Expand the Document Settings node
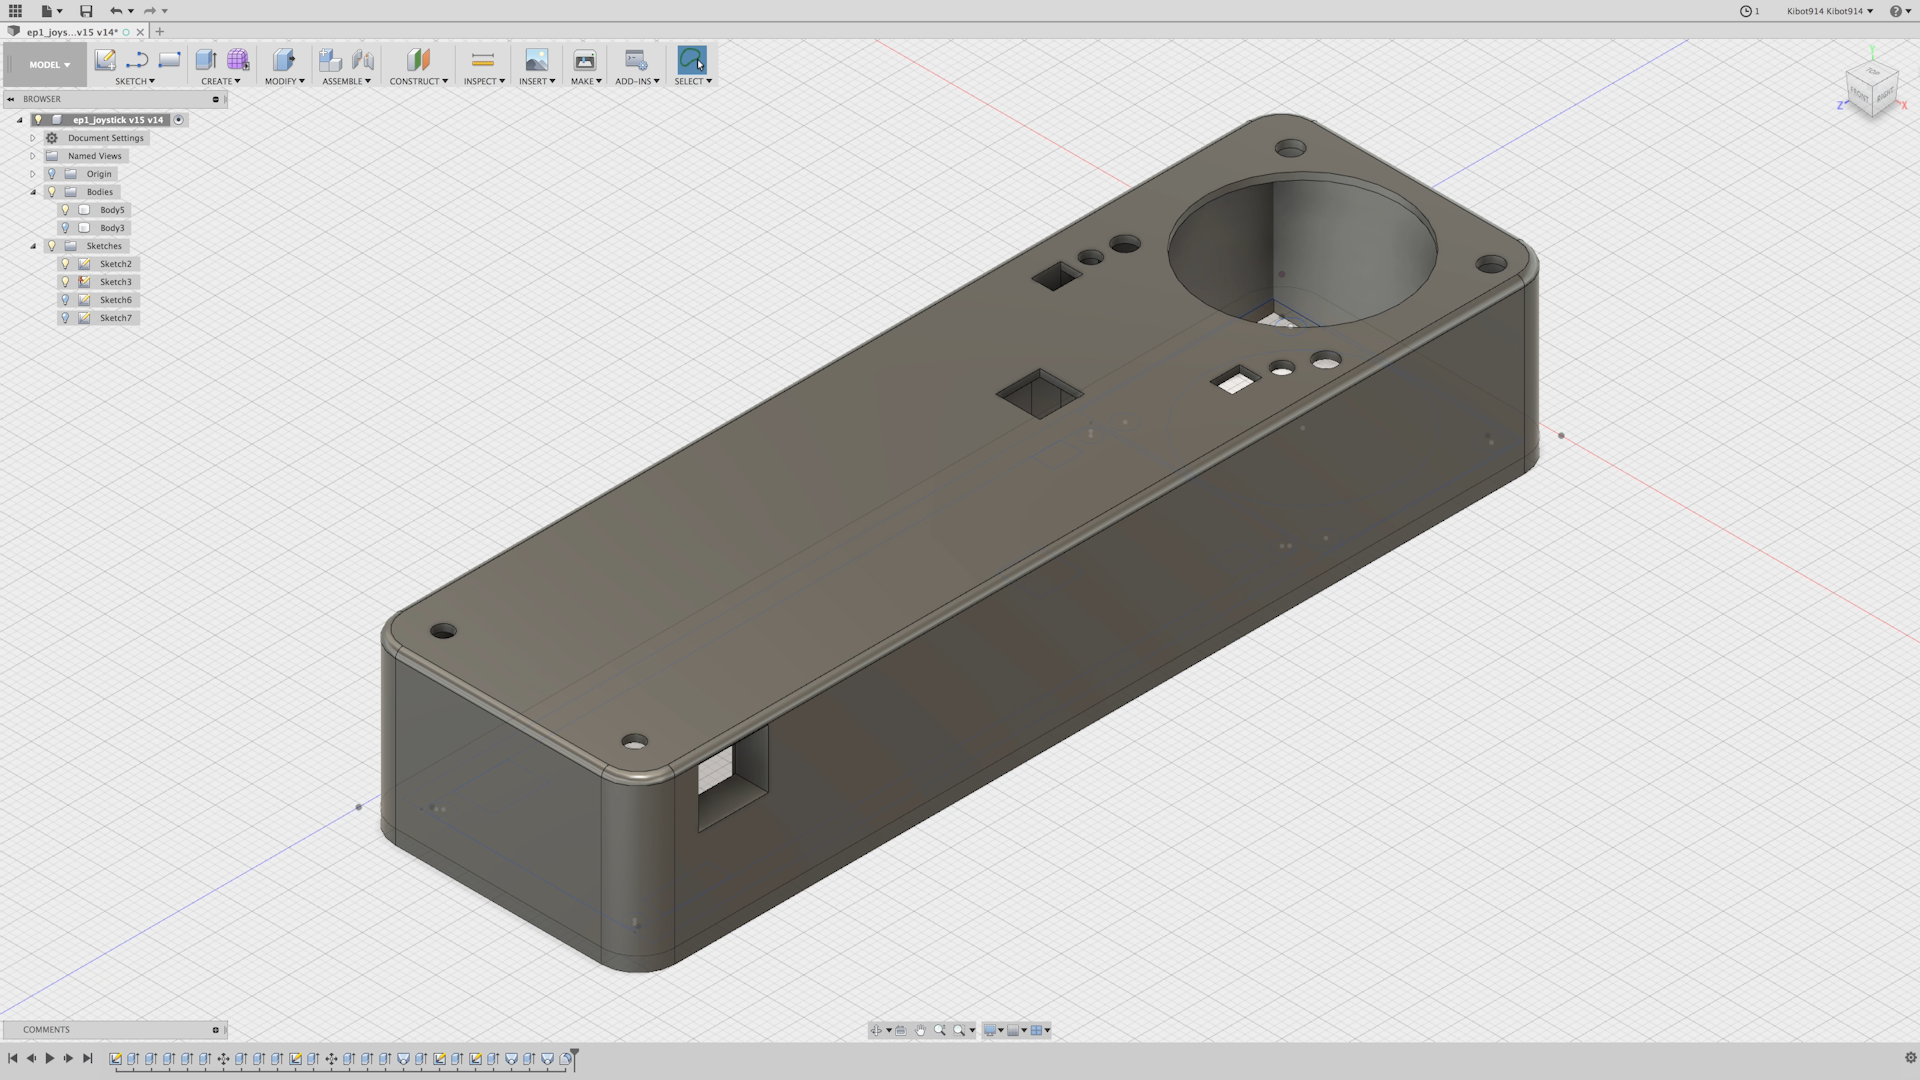 coord(33,138)
